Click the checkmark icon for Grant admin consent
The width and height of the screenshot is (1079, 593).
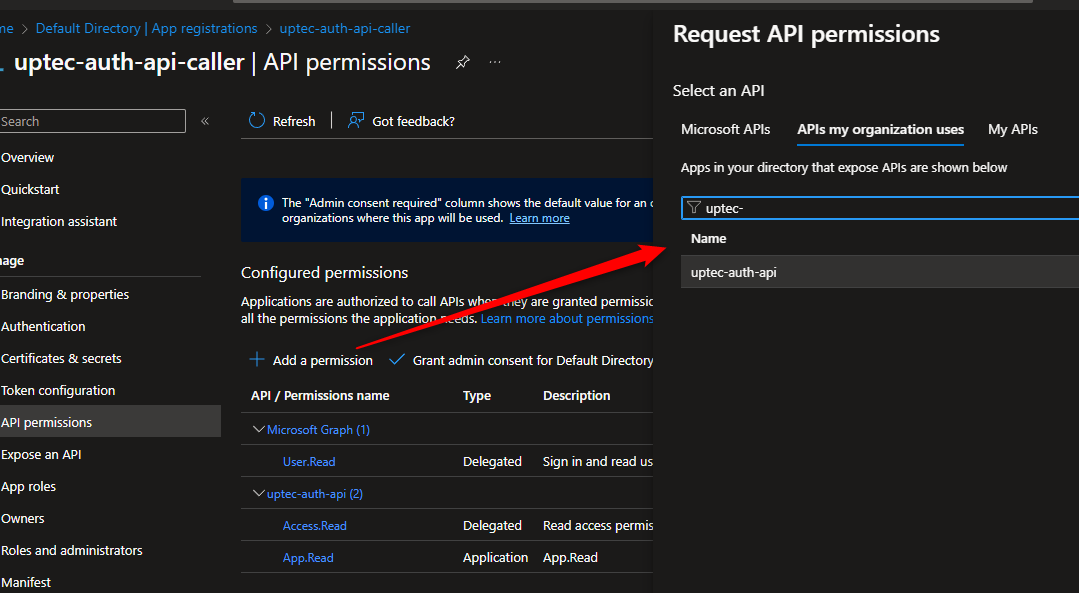point(397,360)
